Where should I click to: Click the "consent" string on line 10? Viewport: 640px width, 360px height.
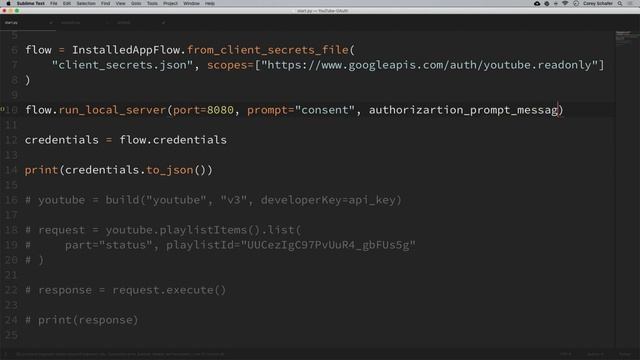pos(325,110)
